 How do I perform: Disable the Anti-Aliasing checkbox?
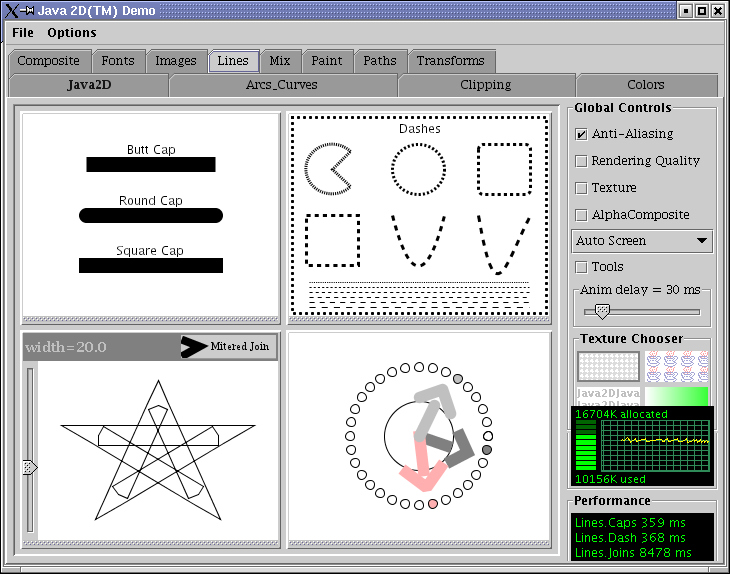tap(581, 134)
